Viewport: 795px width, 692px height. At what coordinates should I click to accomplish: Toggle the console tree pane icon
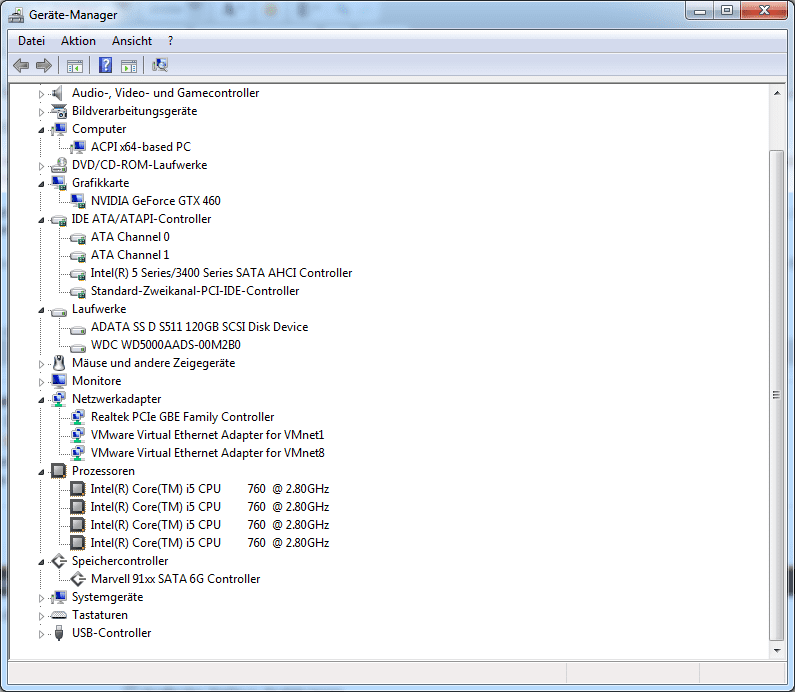pyautogui.click(x=75, y=66)
